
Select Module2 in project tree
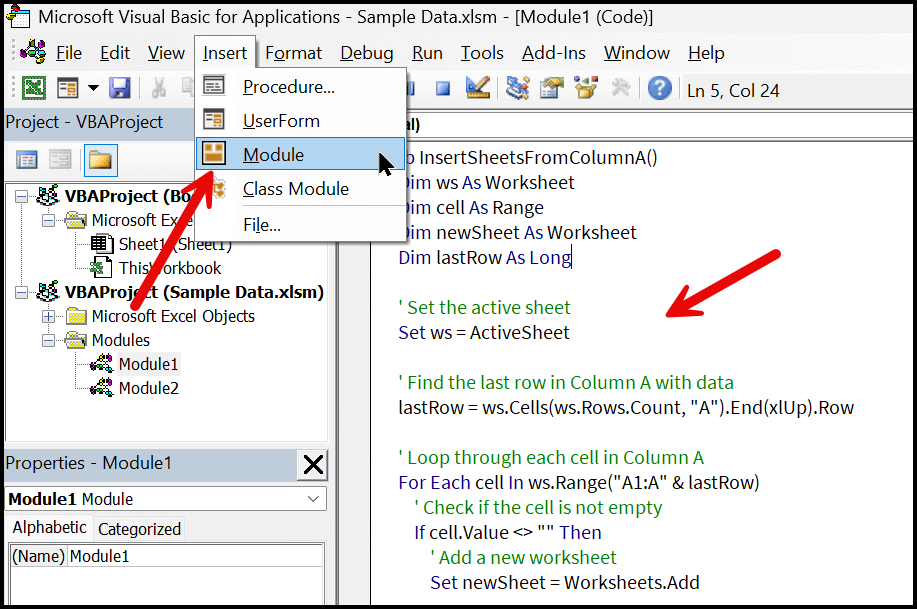pyautogui.click(x=149, y=388)
